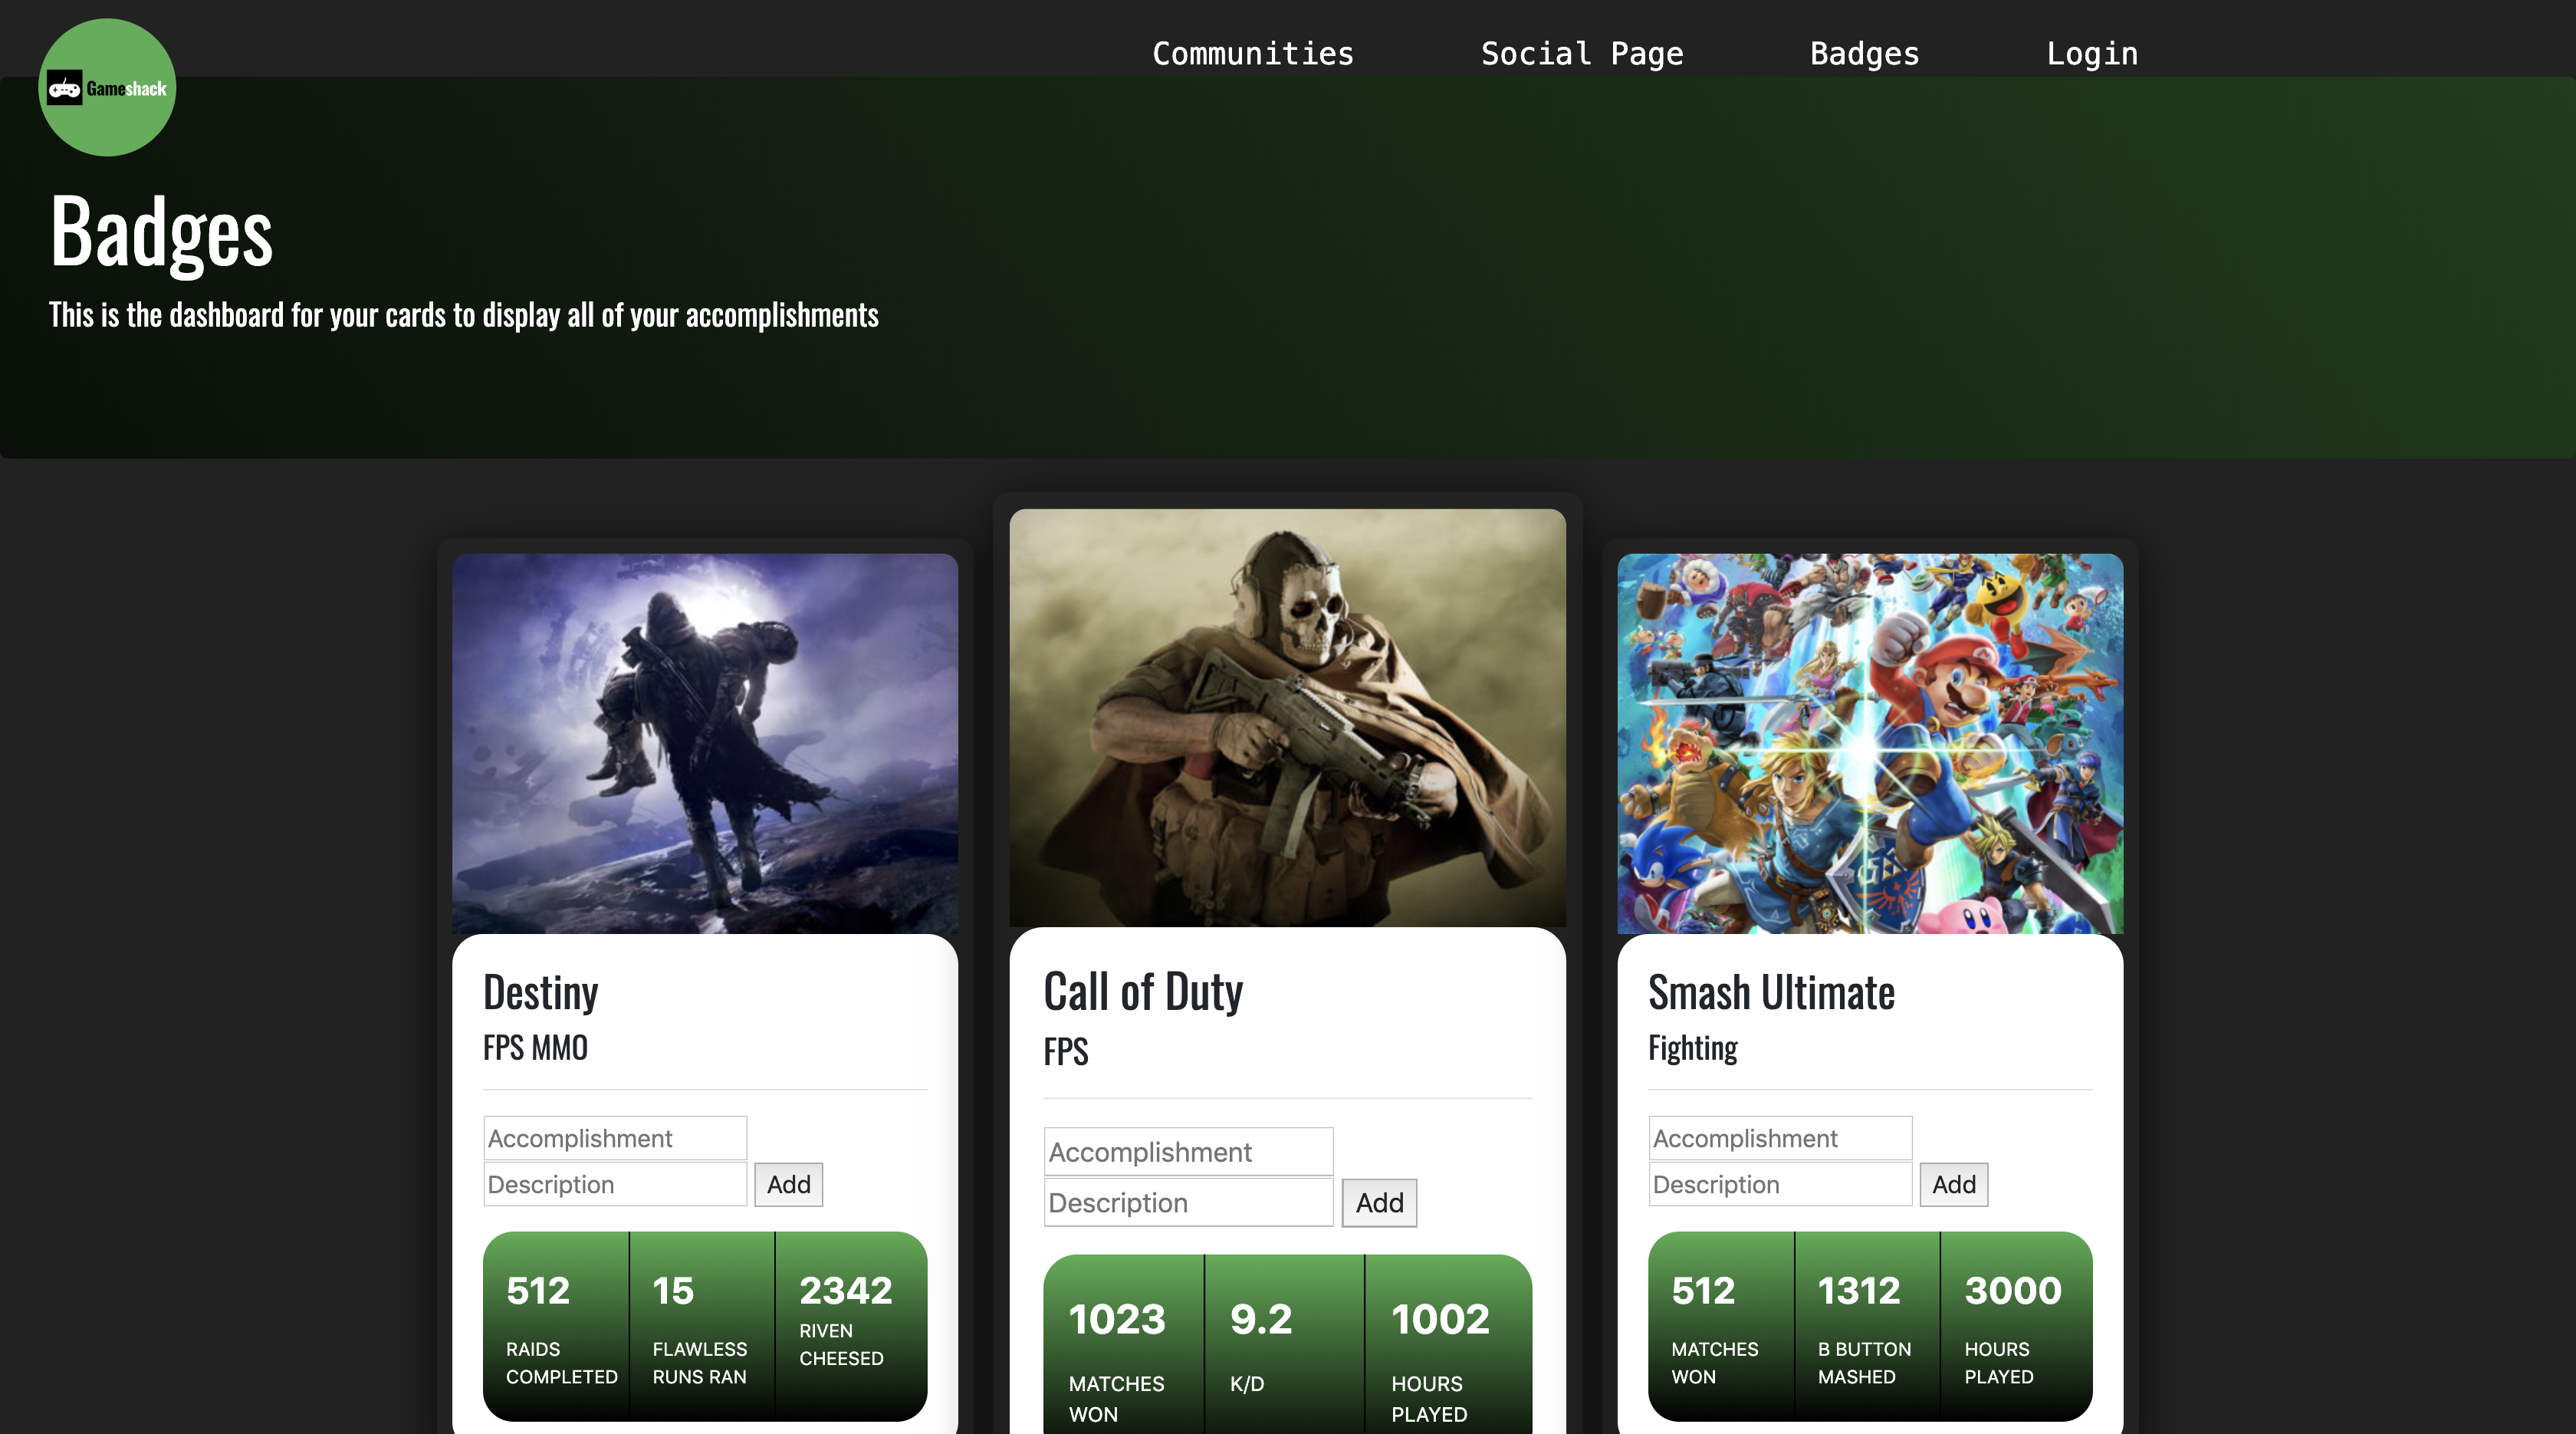Click the Gameshack controller logo
The width and height of the screenshot is (2576, 1434).
click(107, 88)
